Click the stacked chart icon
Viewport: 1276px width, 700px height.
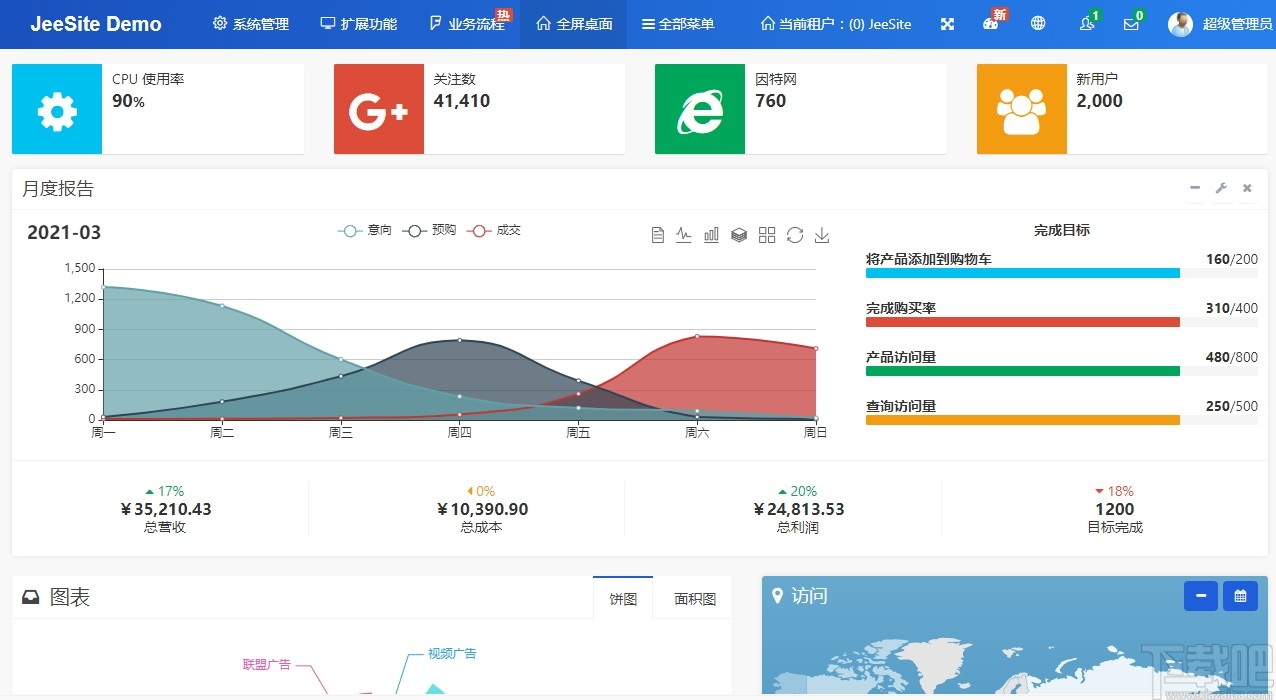point(739,235)
